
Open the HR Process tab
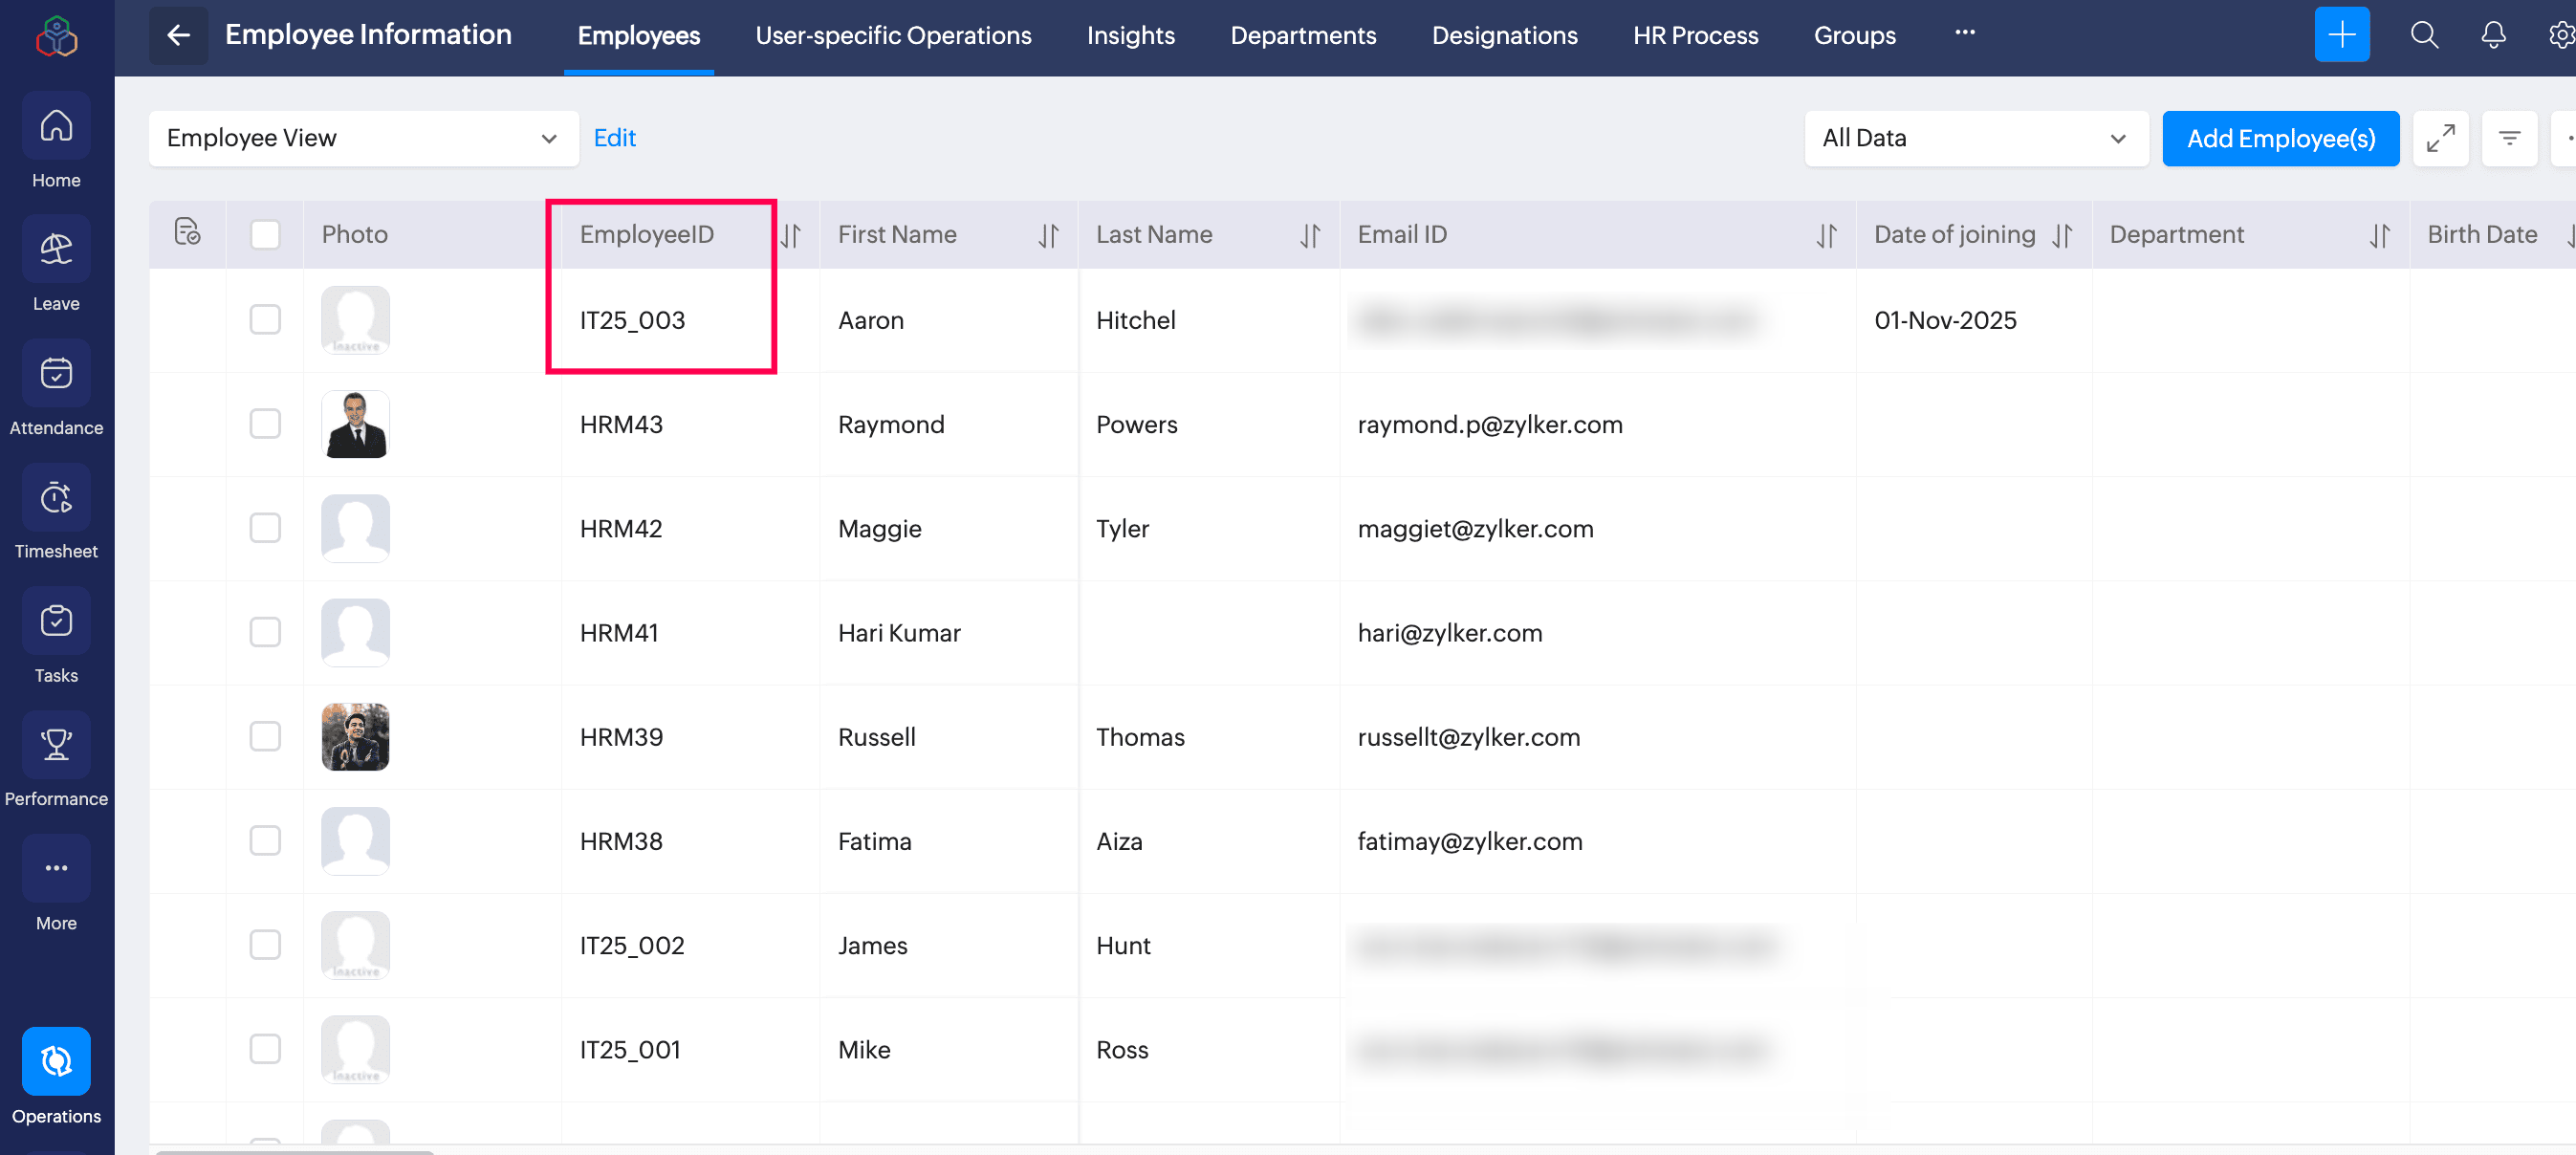[1695, 36]
